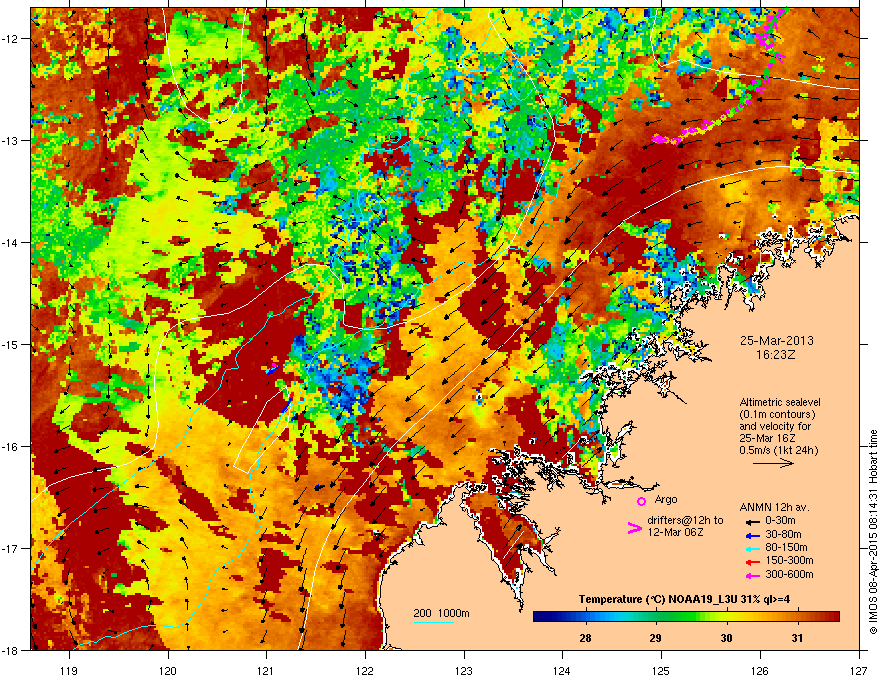Click the '12-Mar 06Z' legend text
The height and width of the screenshot is (680, 880).
pyautogui.click(x=675, y=532)
